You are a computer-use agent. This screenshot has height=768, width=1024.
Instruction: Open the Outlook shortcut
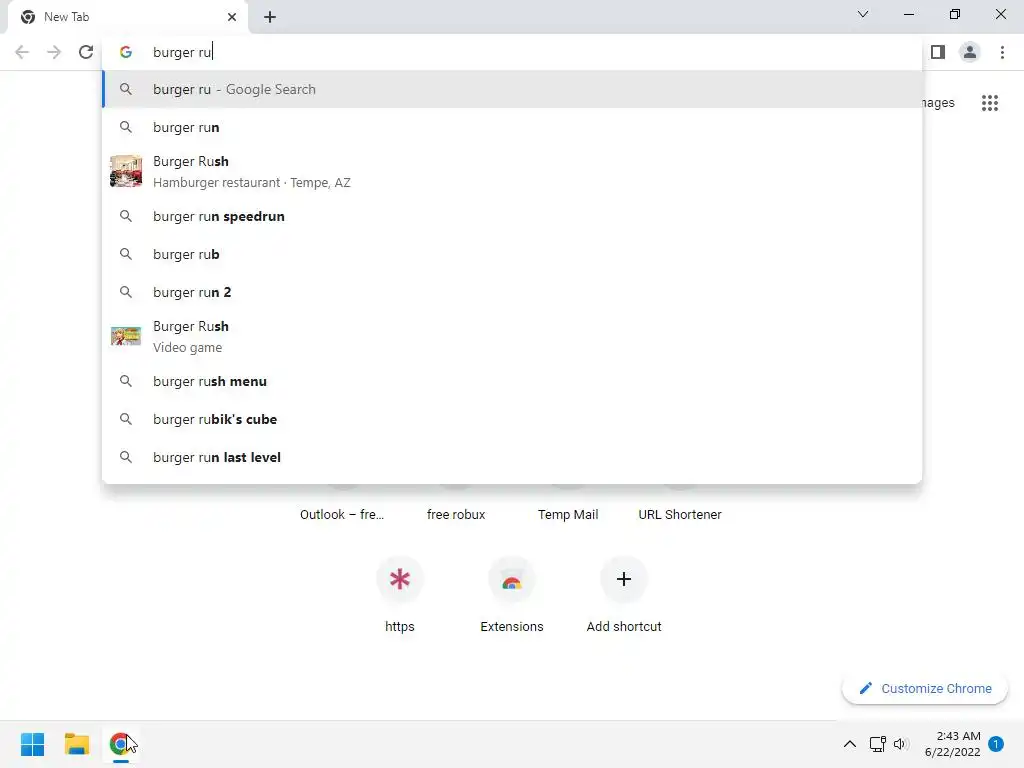point(342,515)
